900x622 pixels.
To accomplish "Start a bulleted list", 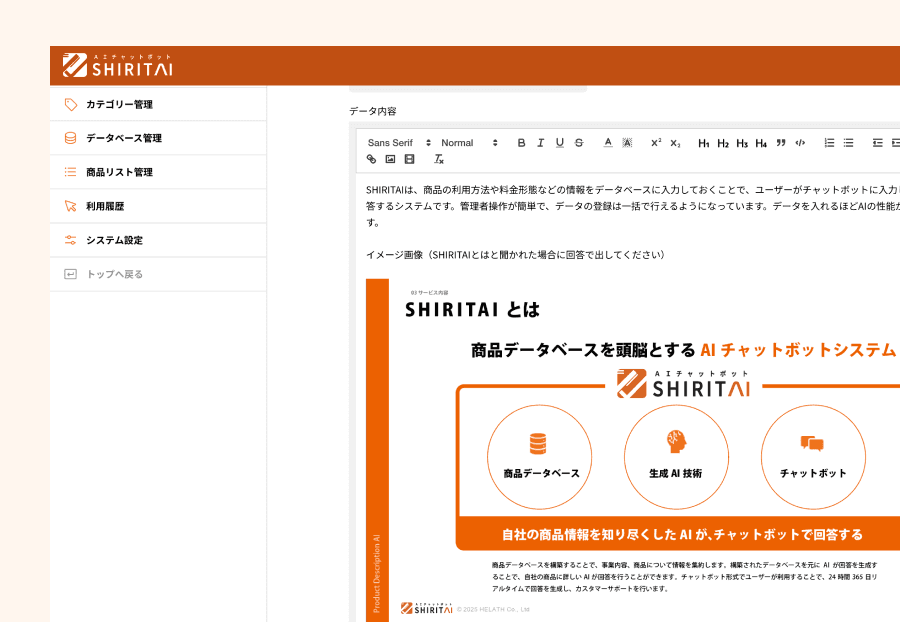I will (x=848, y=143).
